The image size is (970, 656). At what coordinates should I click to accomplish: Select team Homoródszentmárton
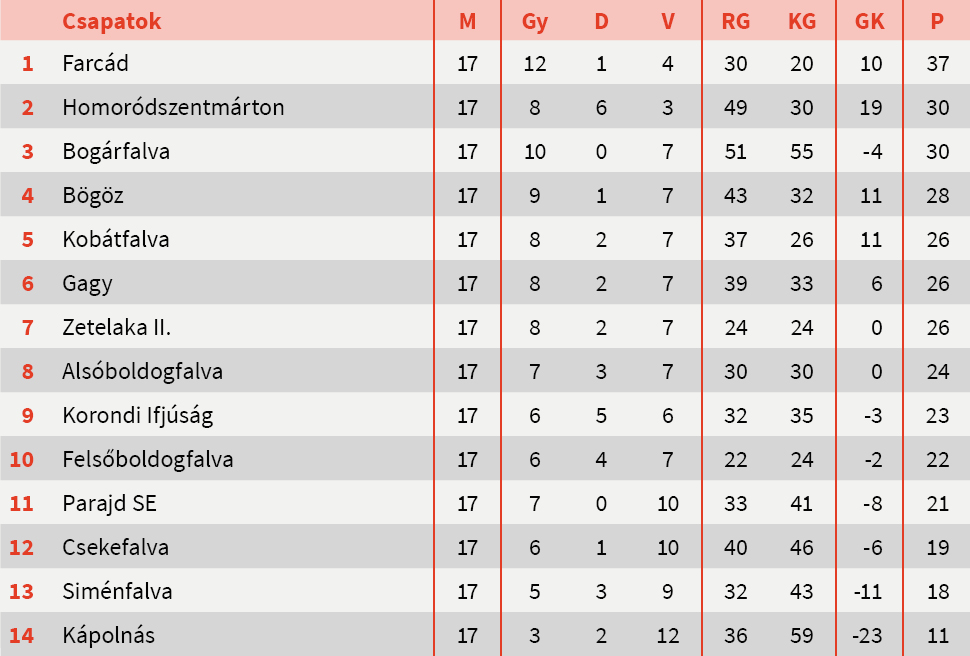(x=173, y=108)
